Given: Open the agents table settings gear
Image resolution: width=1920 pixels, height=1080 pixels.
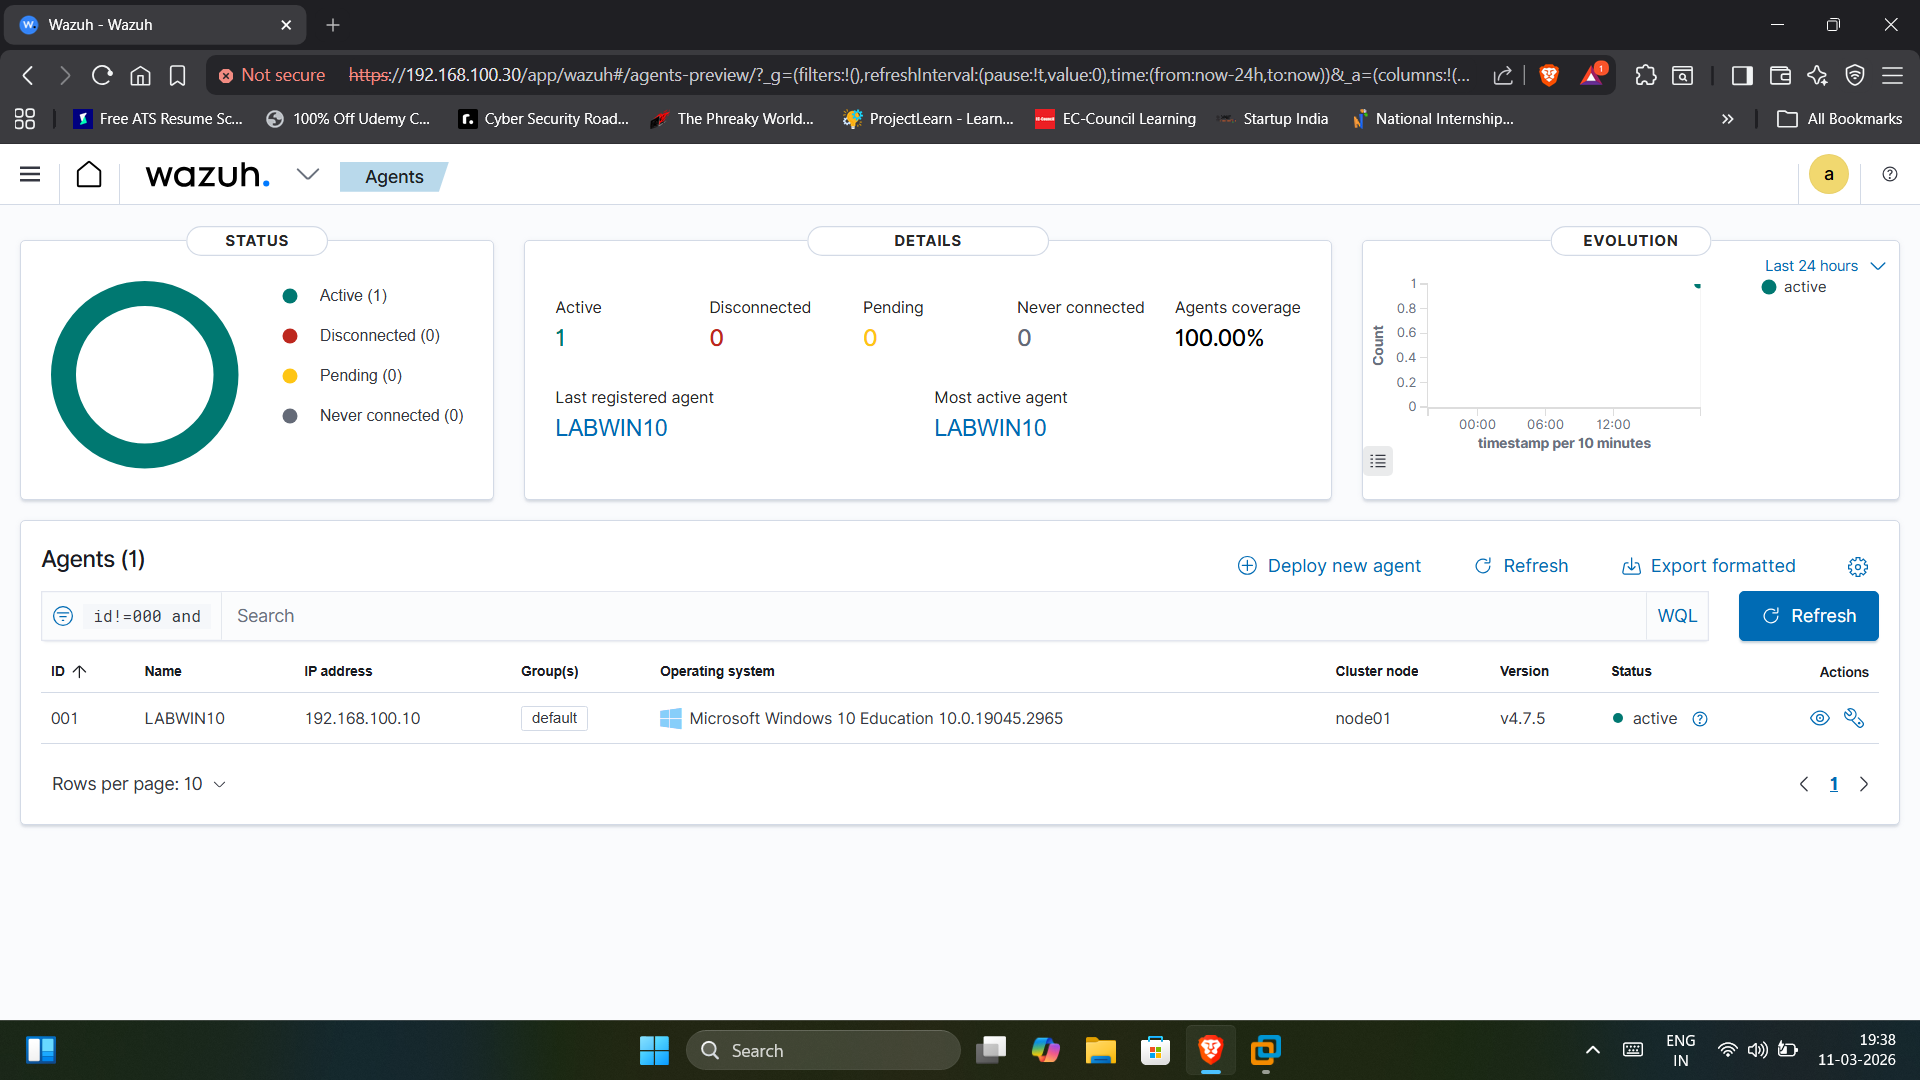Looking at the screenshot, I should coord(1858,567).
